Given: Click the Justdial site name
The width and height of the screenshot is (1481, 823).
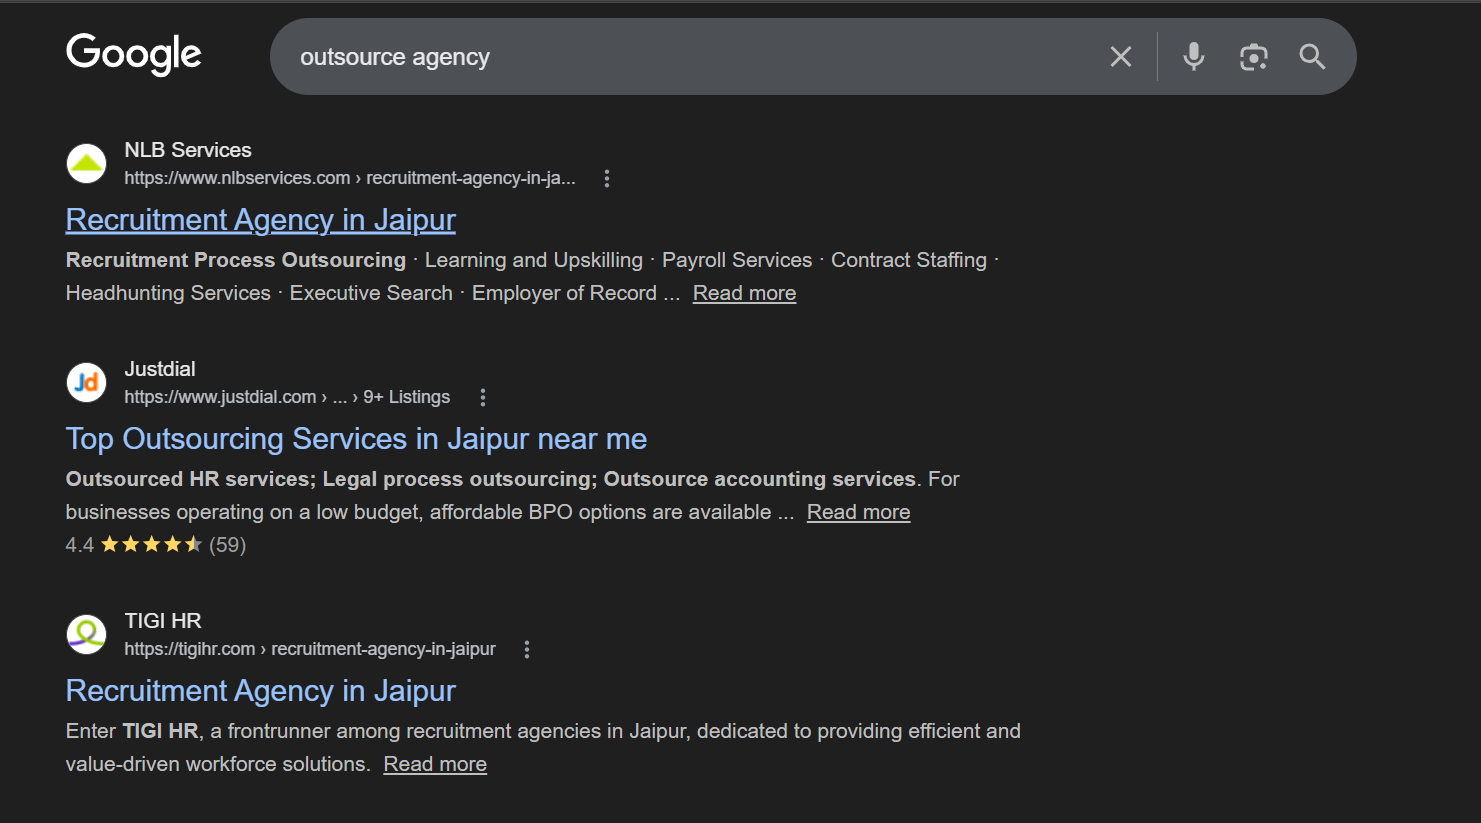Looking at the screenshot, I should pos(160,369).
